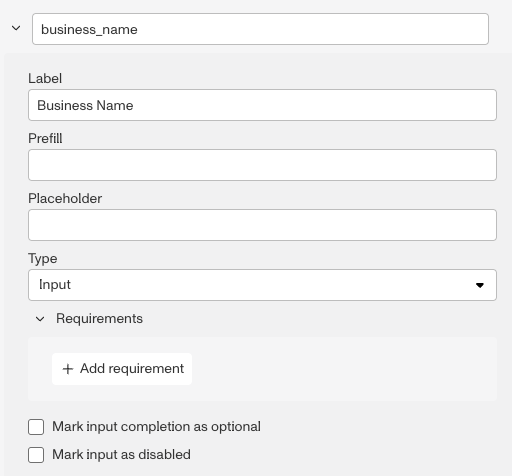512x476 pixels.
Task: Enable Mark input completion as optional checkbox
Action: pyautogui.click(x=36, y=427)
